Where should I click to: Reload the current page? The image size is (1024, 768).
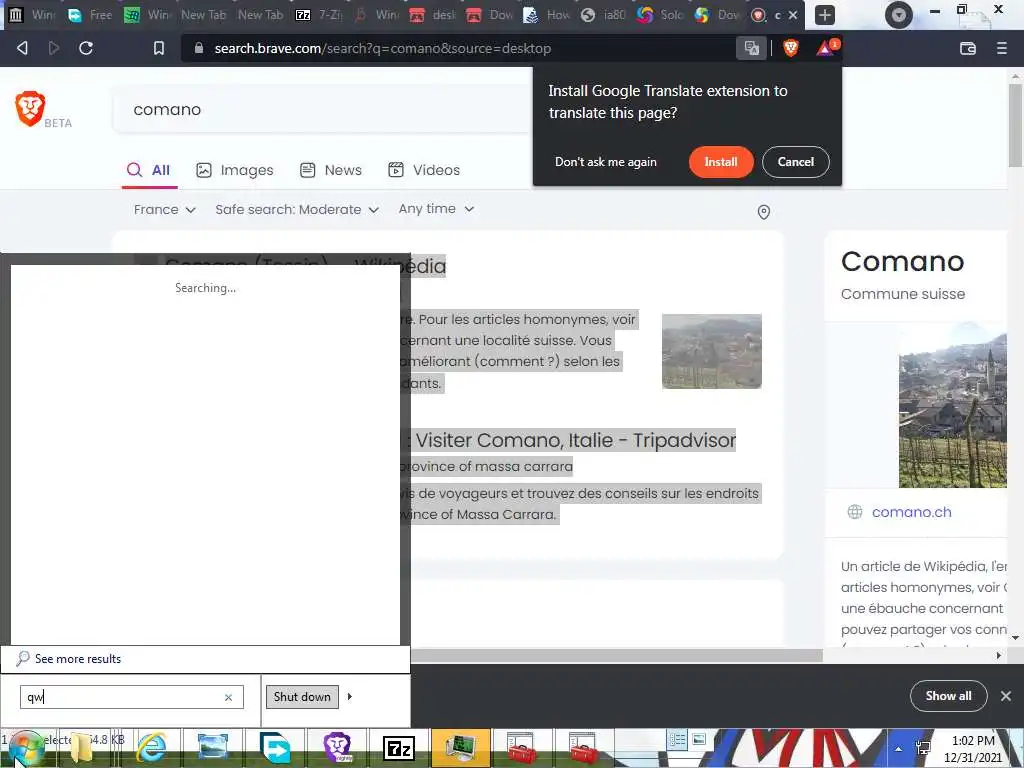click(x=86, y=48)
